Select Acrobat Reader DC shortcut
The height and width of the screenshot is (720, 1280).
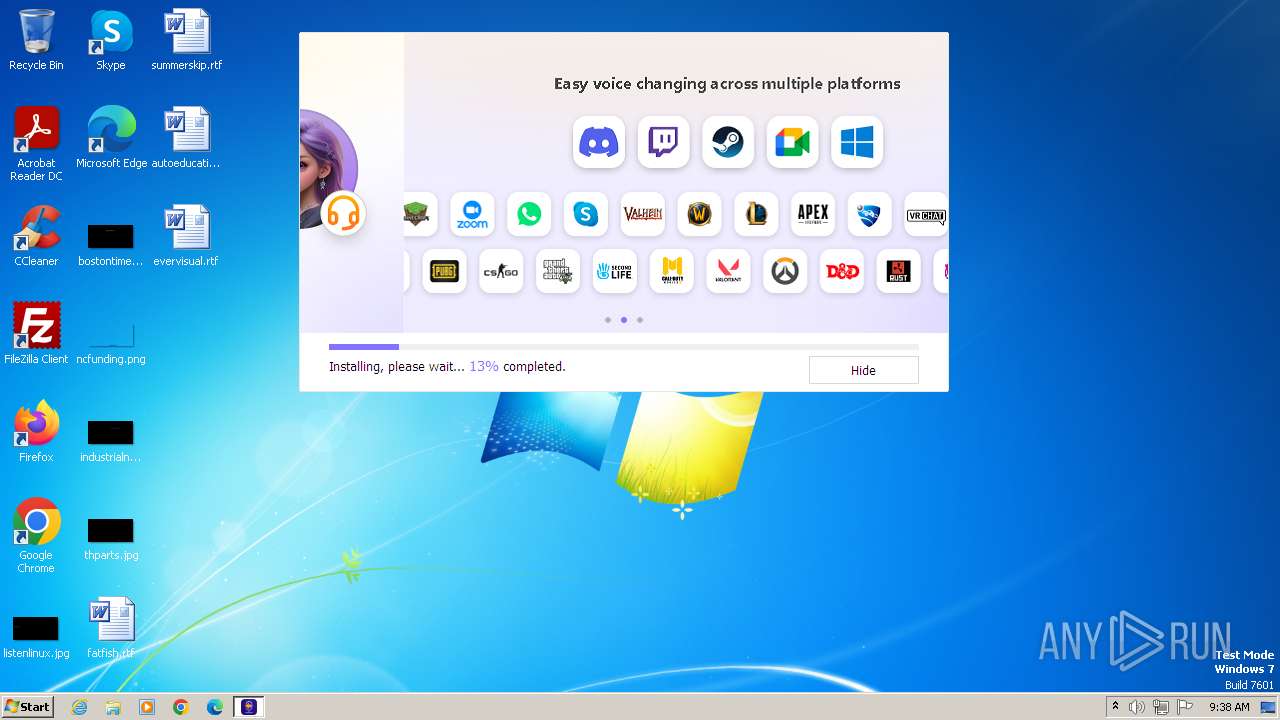36,144
